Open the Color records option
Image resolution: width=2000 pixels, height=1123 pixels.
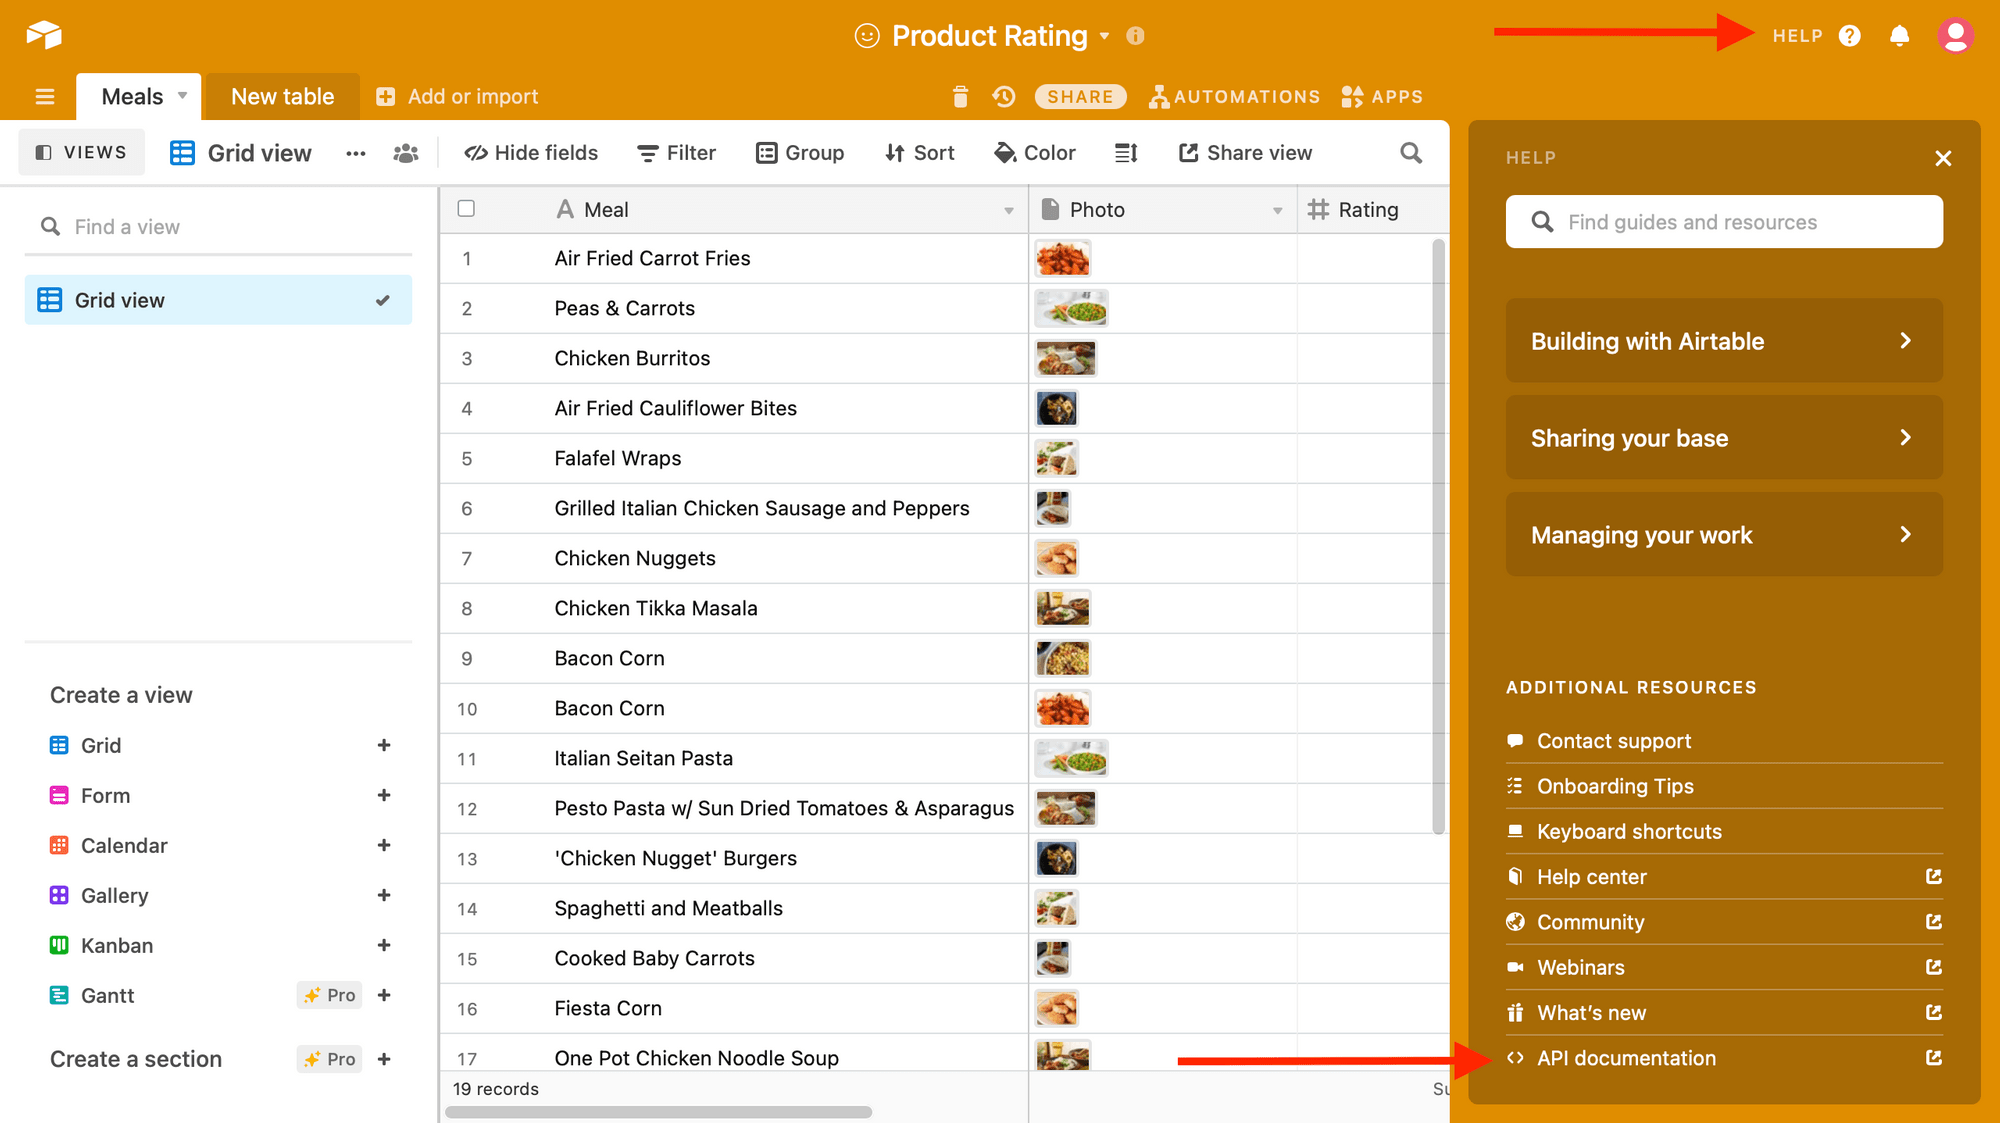click(1035, 153)
